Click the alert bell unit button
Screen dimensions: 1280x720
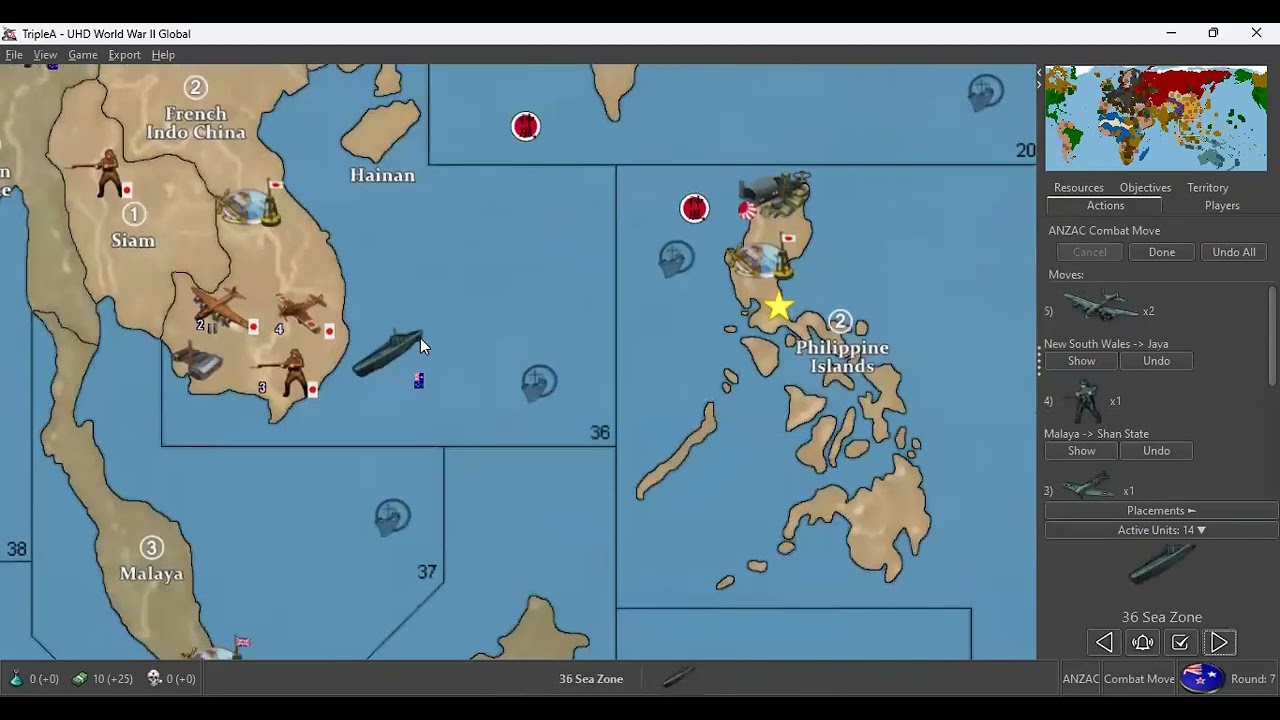click(x=1143, y=643)
